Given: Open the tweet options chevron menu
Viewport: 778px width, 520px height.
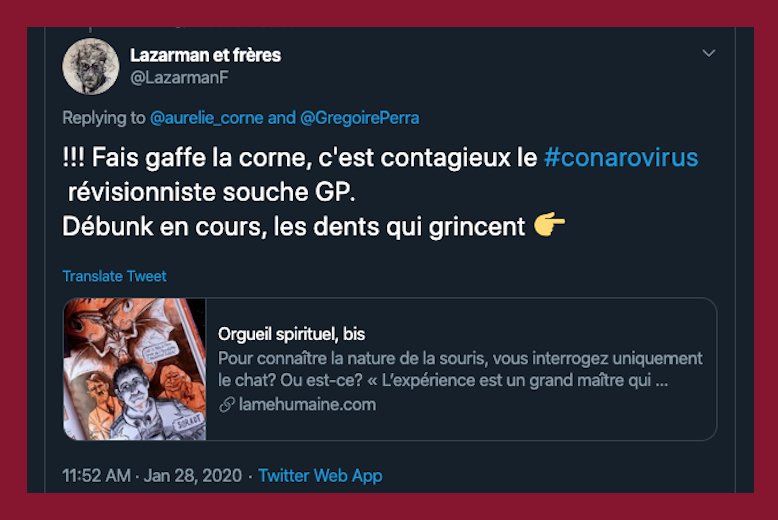Looking at the screenshot, I should click(x=708, y=53).
